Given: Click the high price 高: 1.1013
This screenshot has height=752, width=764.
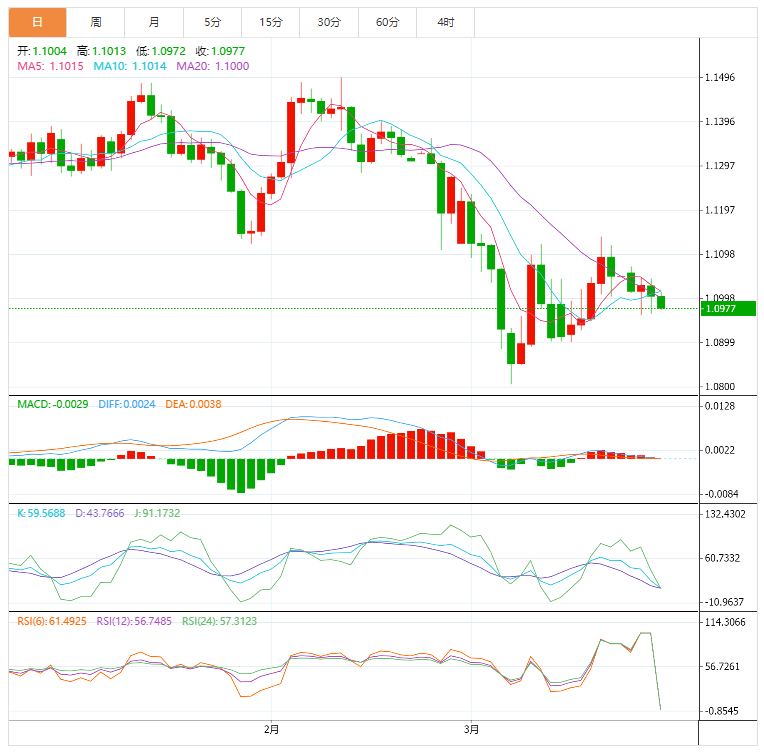Looking at the screenshot, I should pos(101,51).
